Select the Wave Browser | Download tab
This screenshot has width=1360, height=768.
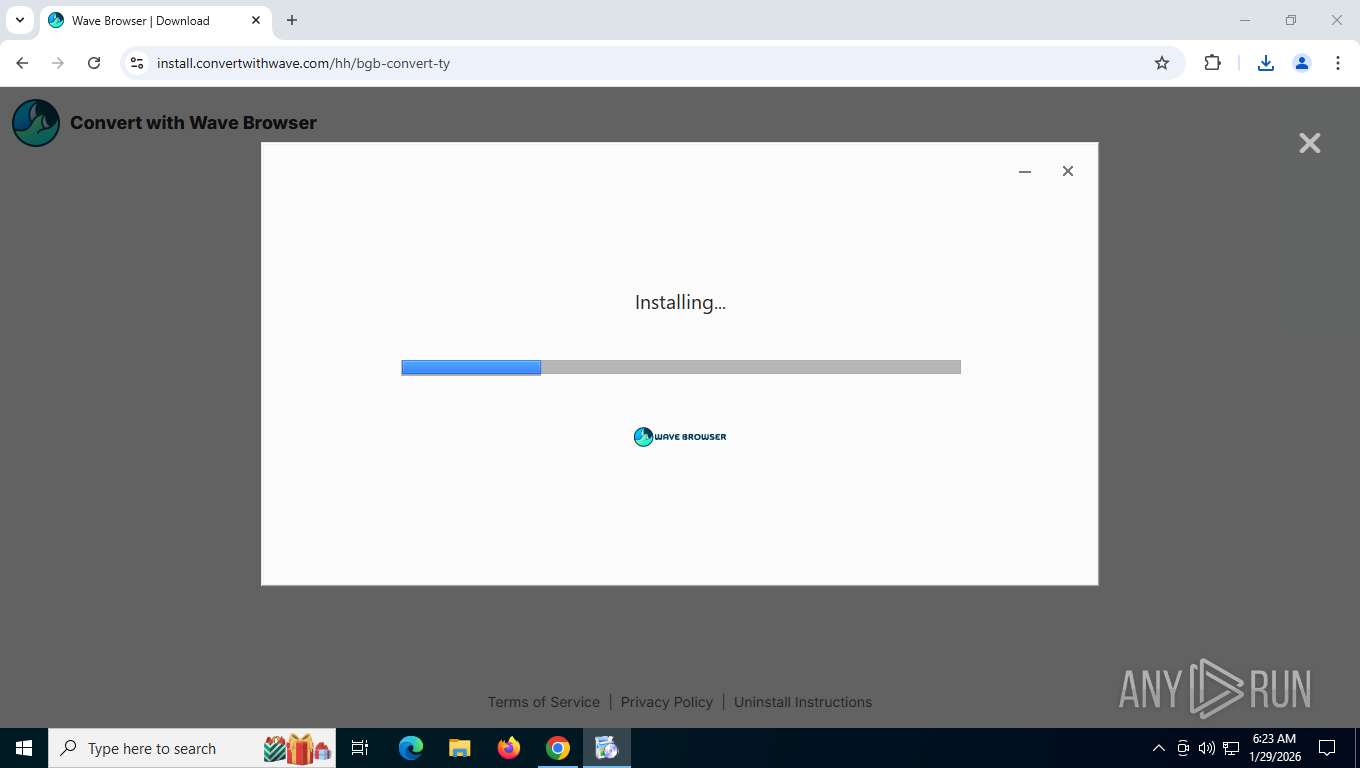pyautogui.click(x=156, y=21)
